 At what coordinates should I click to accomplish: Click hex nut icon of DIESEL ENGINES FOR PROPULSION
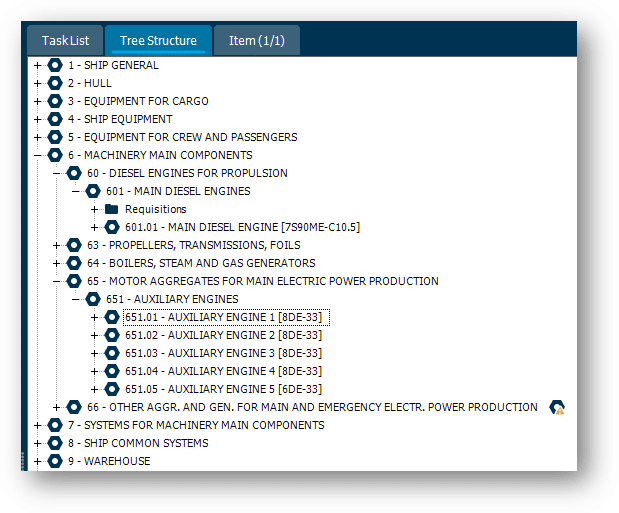(x=74, y=173)
